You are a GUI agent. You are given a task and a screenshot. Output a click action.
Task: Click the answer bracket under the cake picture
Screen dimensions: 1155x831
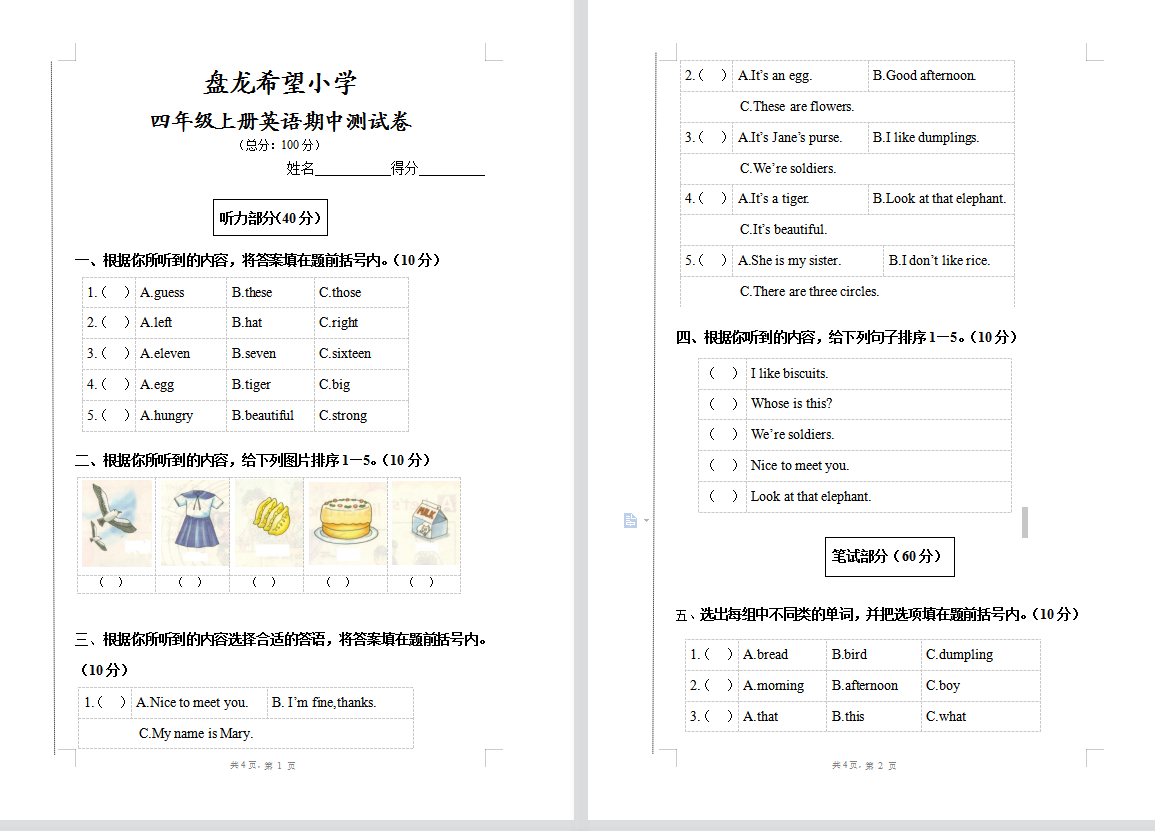338,582
